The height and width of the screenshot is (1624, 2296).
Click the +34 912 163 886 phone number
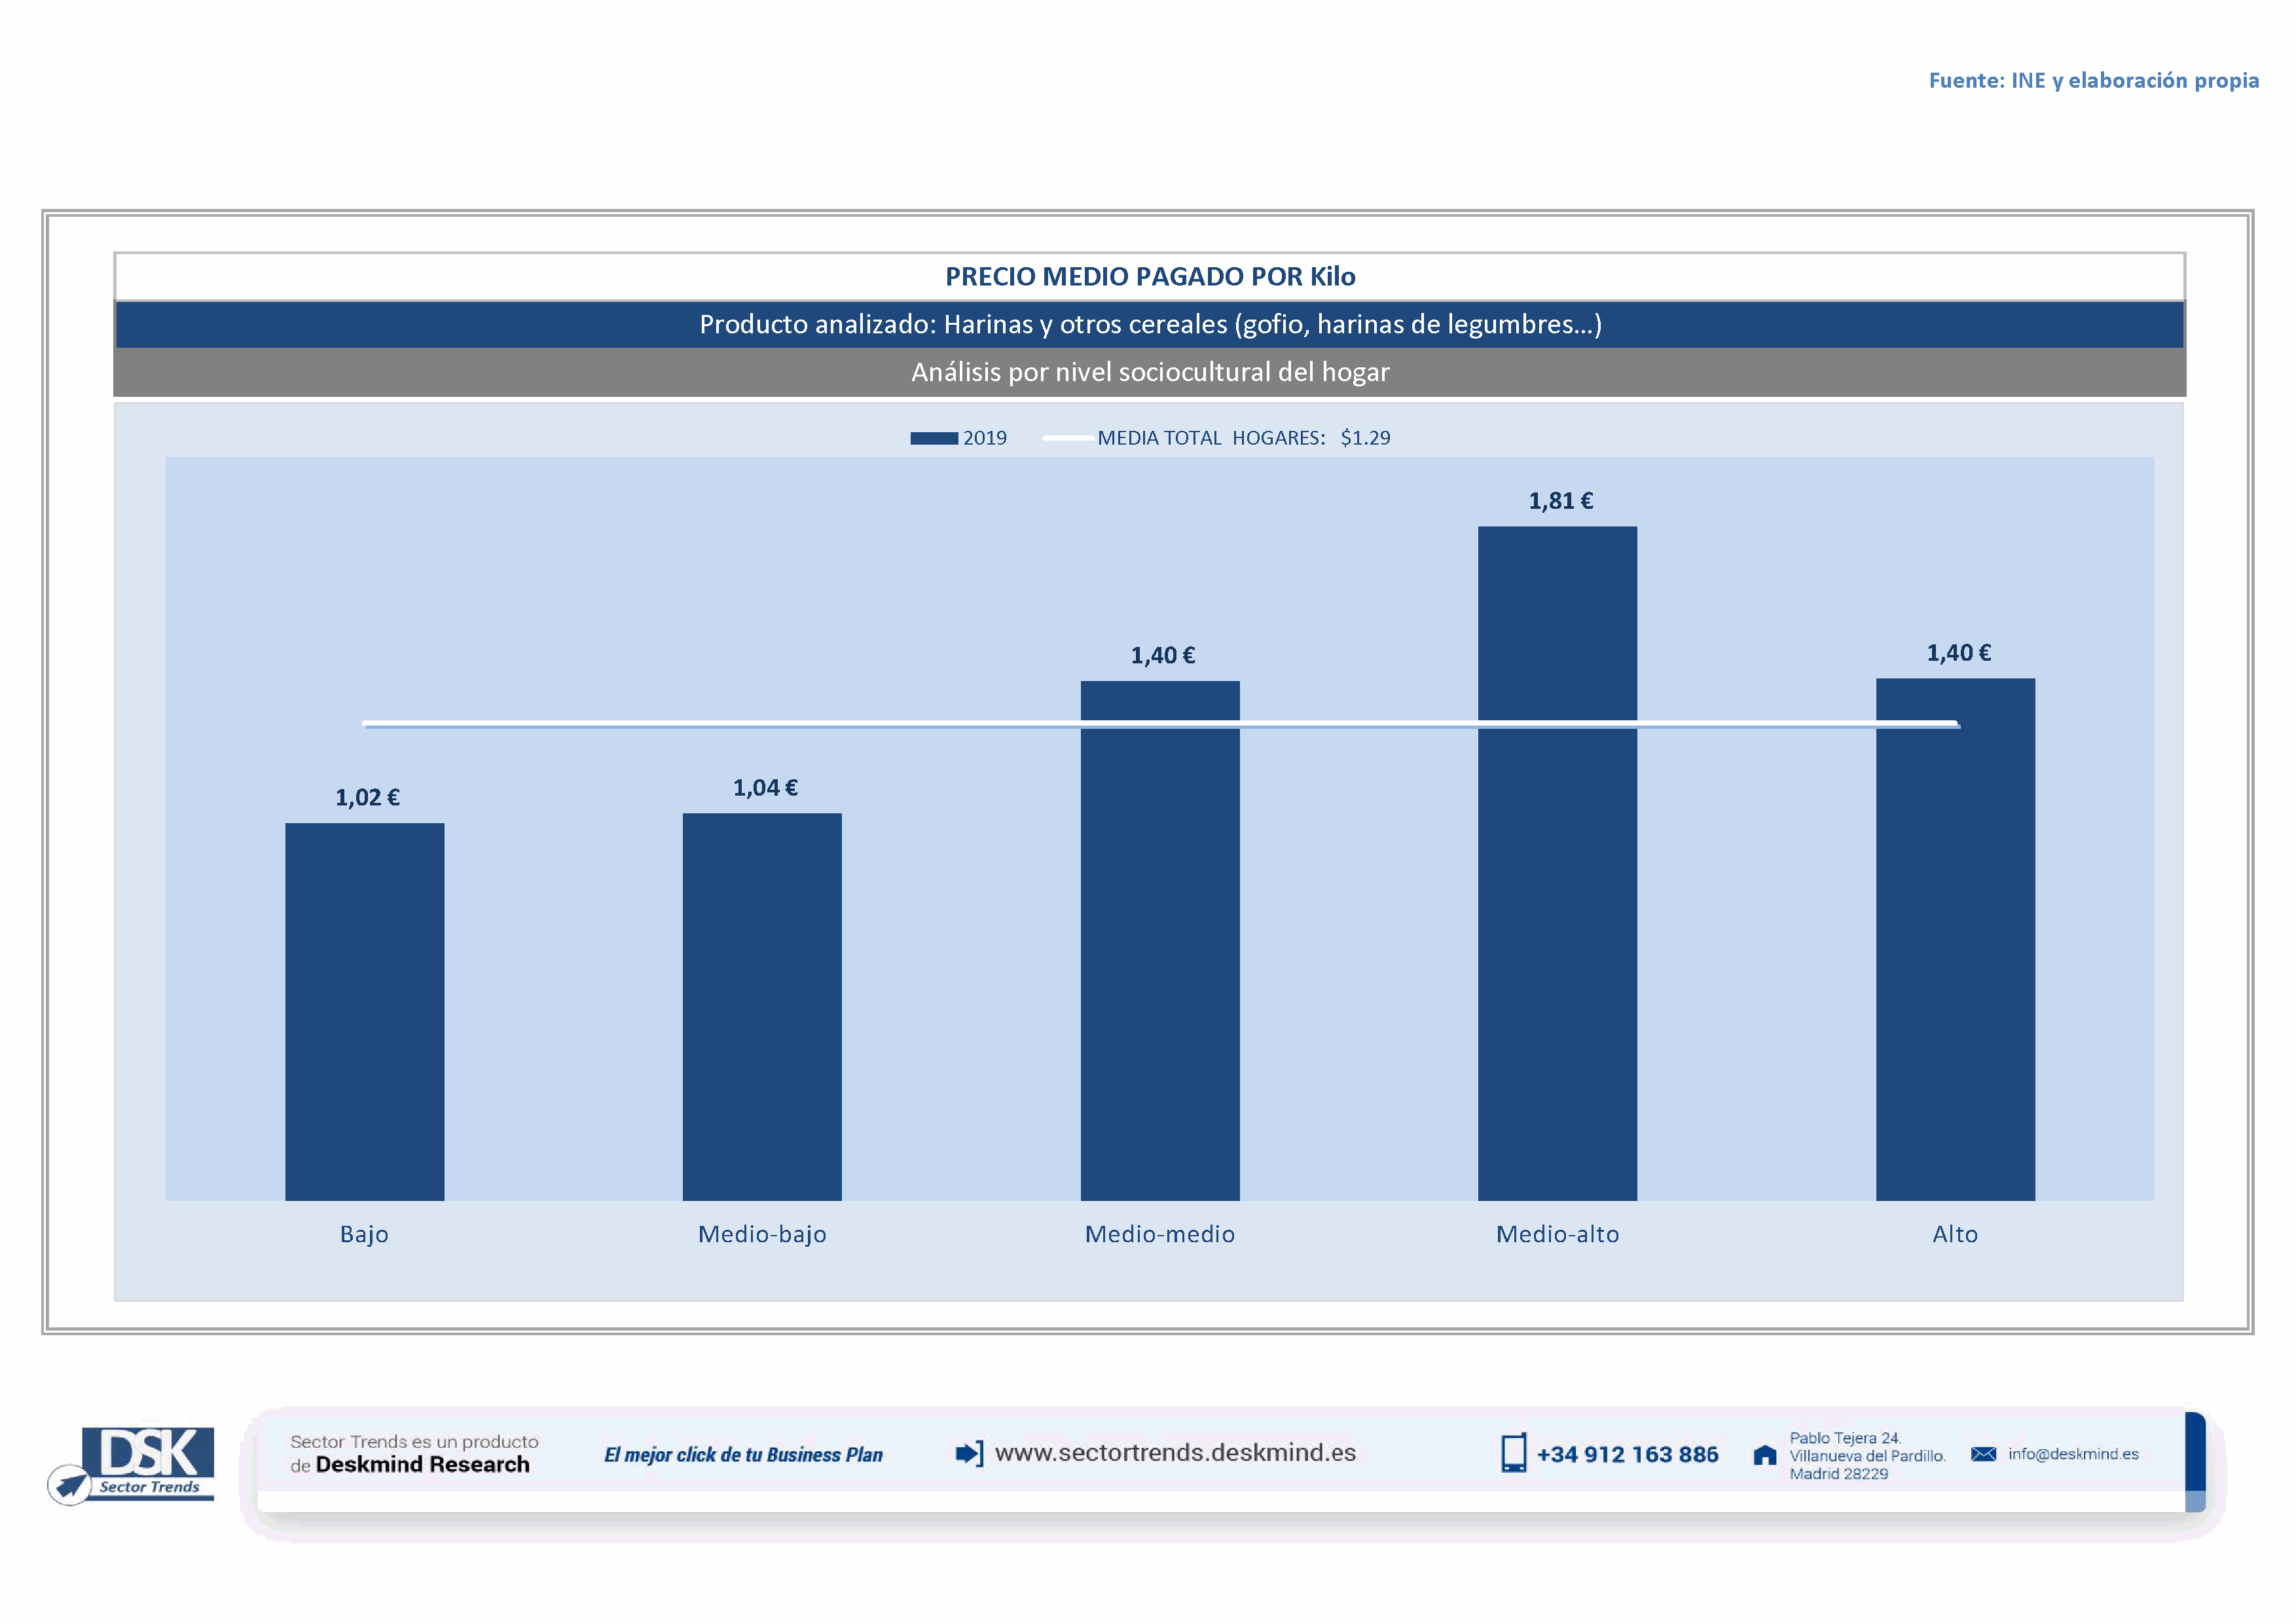(1627, 1454)
